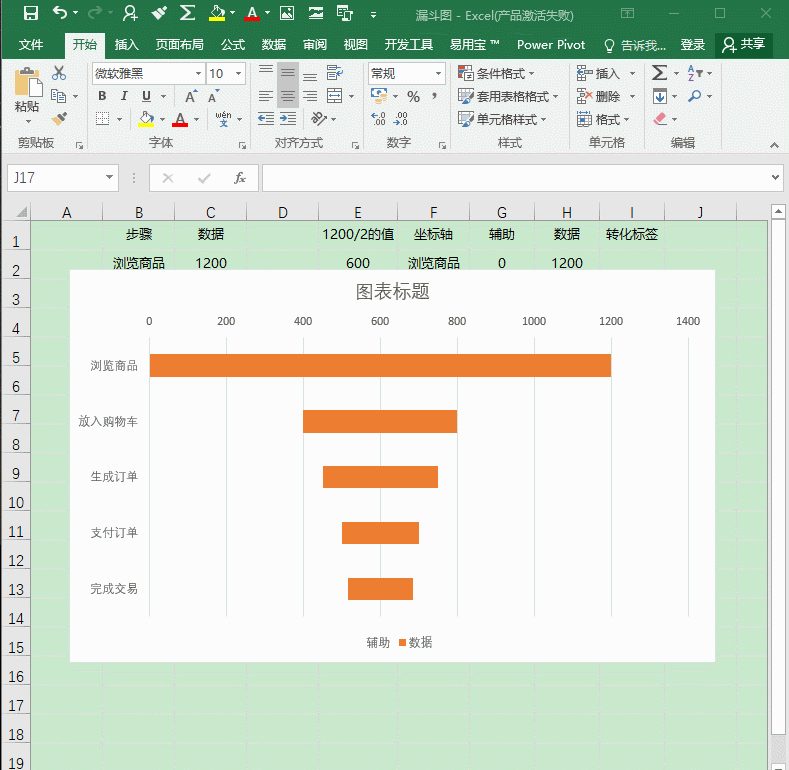Image resolution: width=789 pixels, height=770 pixels.
Task: Apply quick-access toolbar yellow fill bucket
Action: tap(217, 13)
